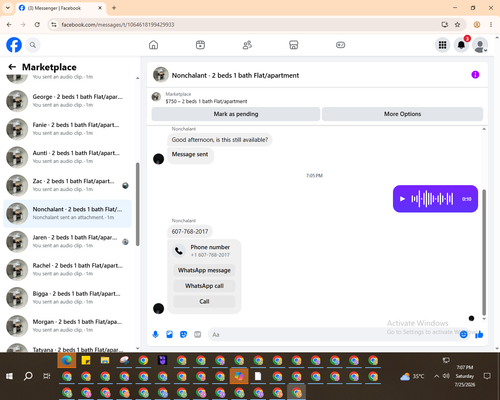The height and width of the screenshot is (400, 500).
Task: Open the Zac apartment conversation
Action: 67,185
